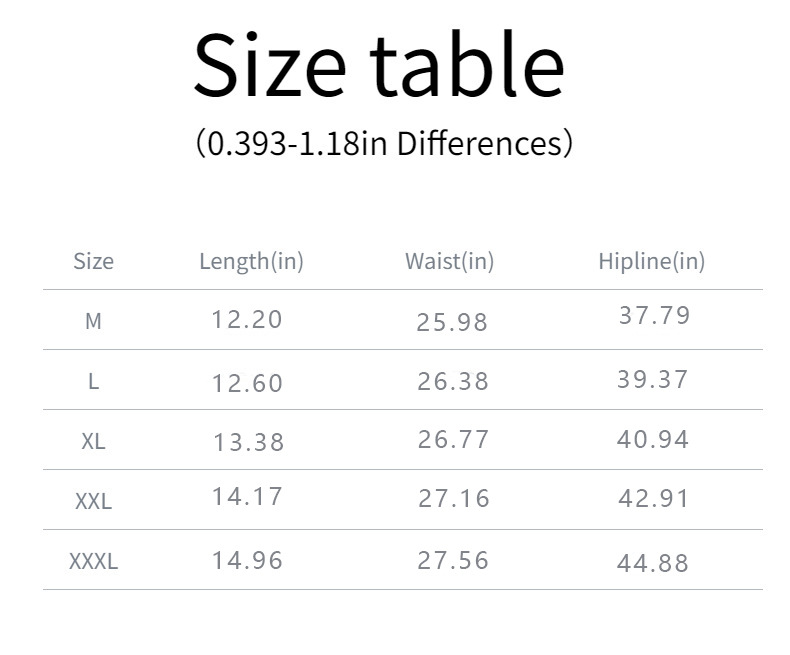Screen dimensions: 790x655
Task: Select the 'XXXL' size row label
Action: [x=93, y=561]
